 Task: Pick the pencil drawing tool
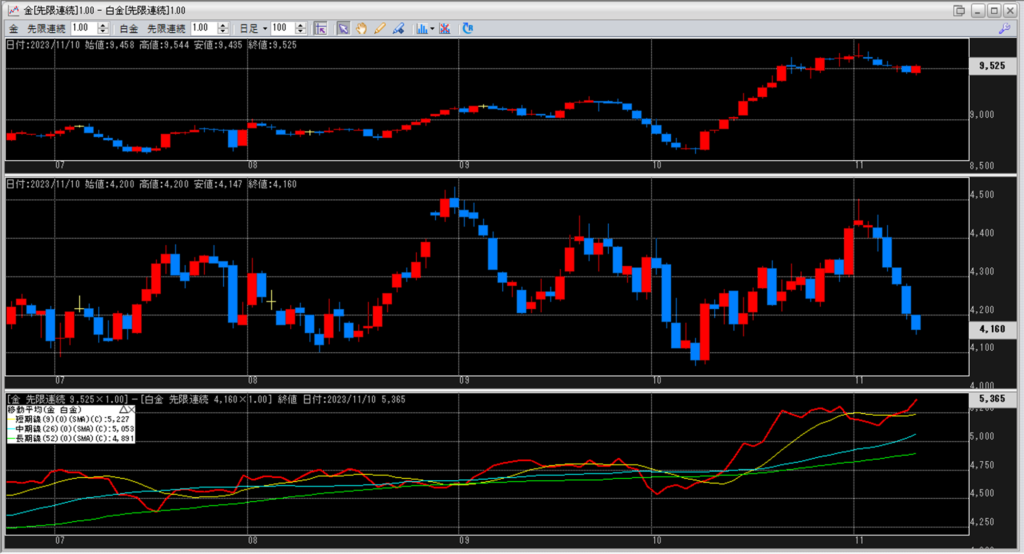coord(380,28)
